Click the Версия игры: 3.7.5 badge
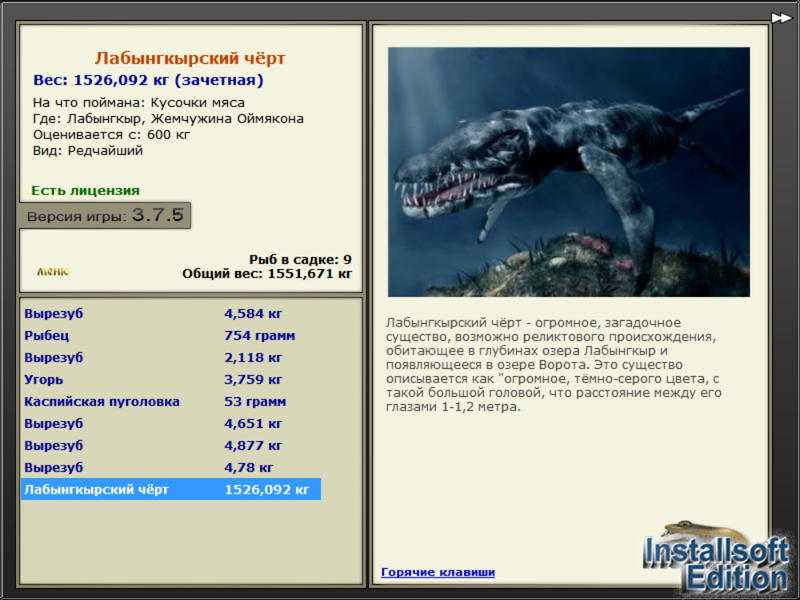The image size is (800, 600). (105, 215)
